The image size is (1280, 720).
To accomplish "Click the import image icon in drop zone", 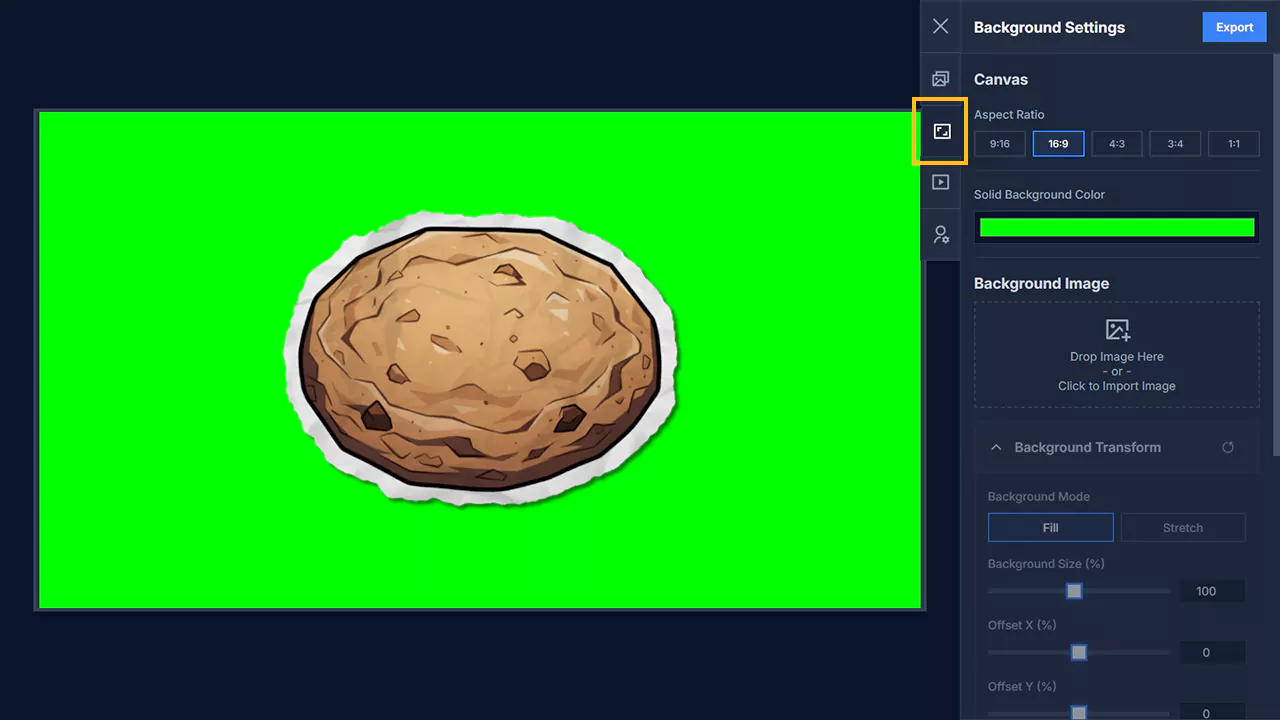I will 1117,330.
